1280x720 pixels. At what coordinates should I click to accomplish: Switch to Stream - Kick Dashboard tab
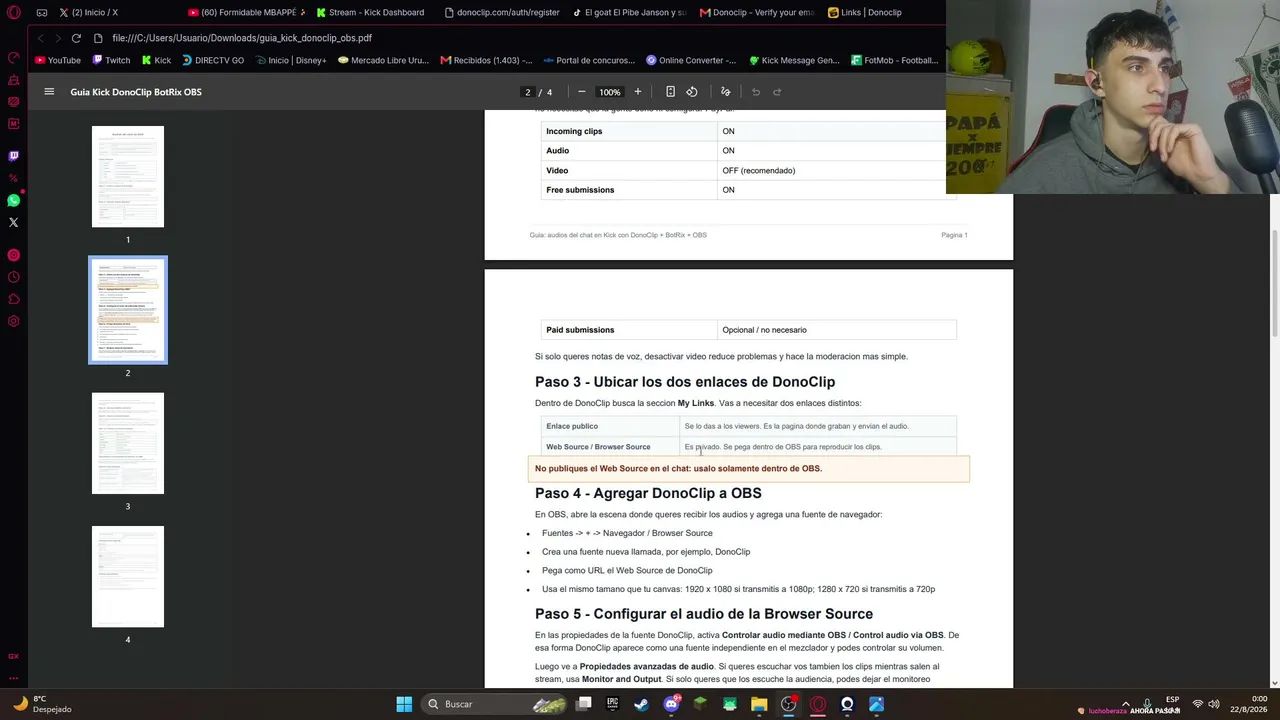[372, 13]
